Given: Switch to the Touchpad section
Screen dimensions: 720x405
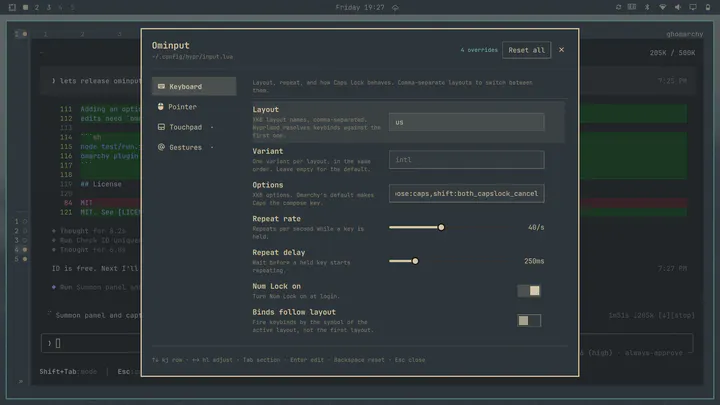Looking at the screenshot, I should pyautogui.click(x=194, y=127).
